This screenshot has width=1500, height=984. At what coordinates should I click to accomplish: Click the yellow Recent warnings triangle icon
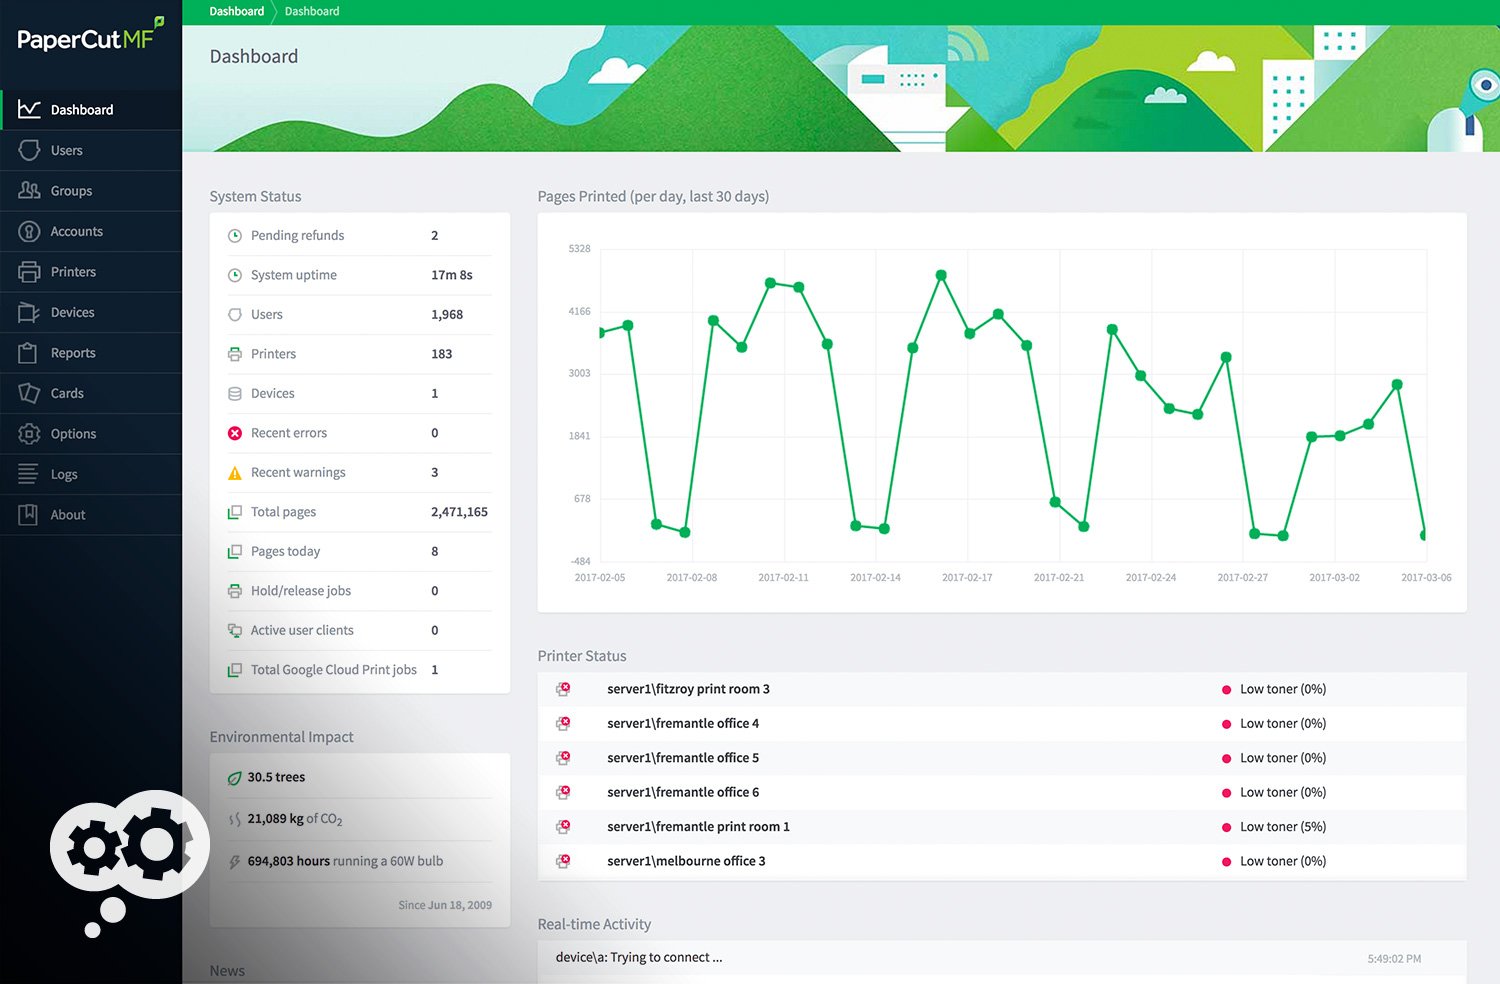pos(235,473)
